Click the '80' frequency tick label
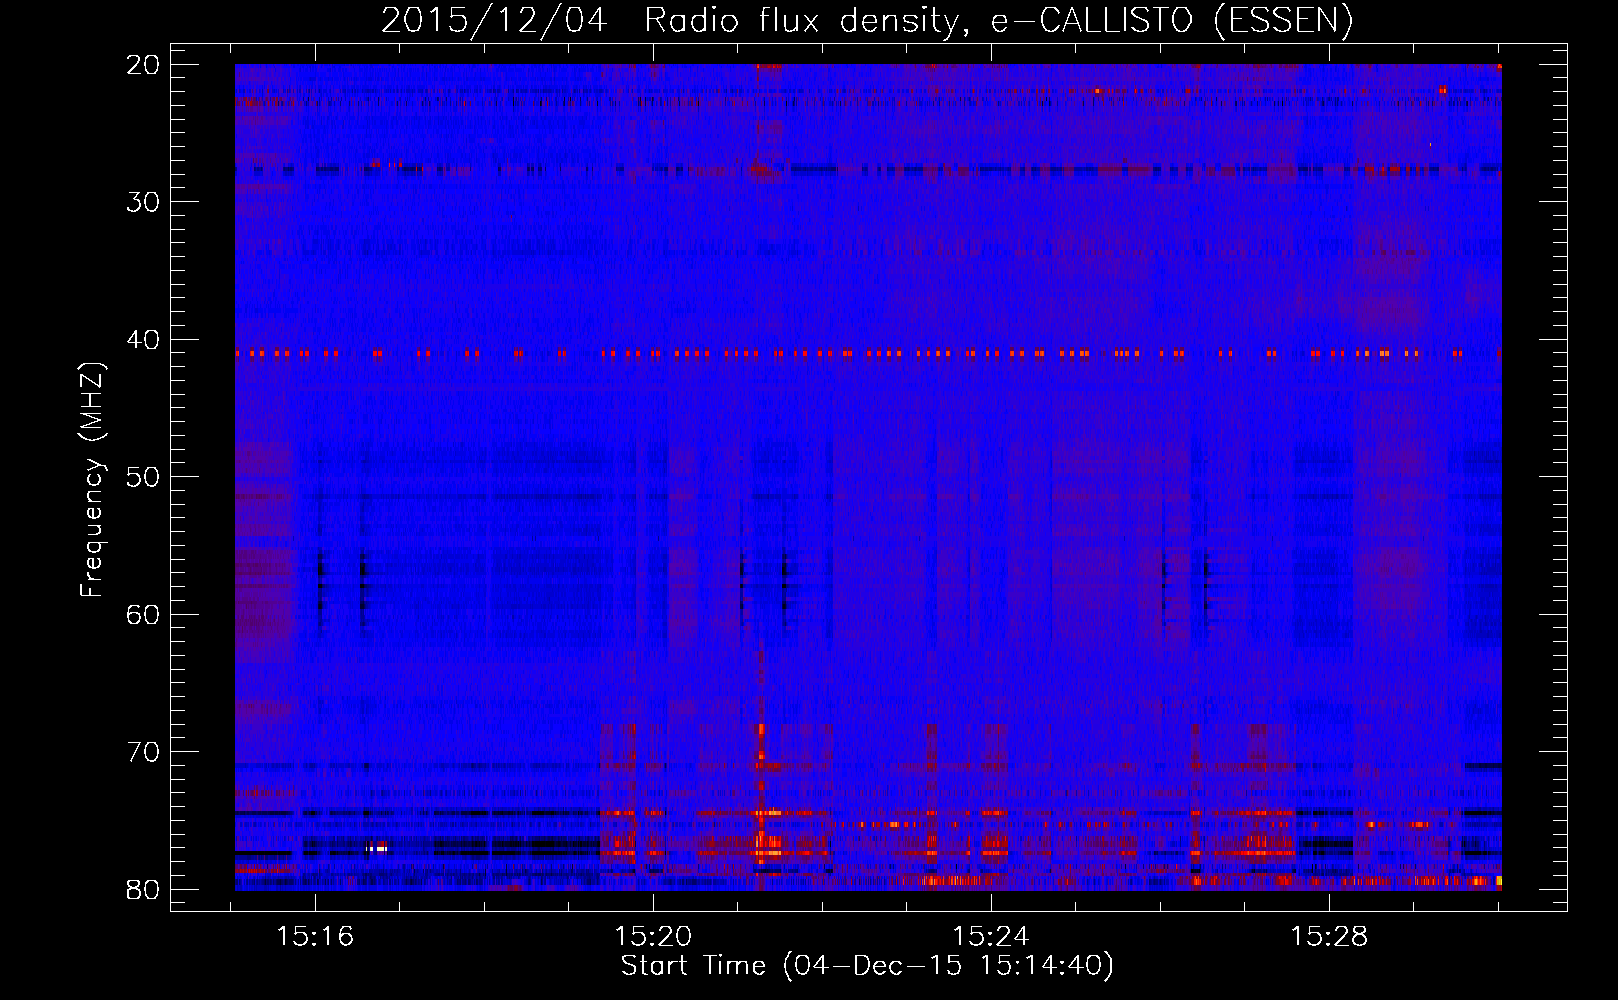Viewport: 1618px width, 1000px height. [143, 889]
